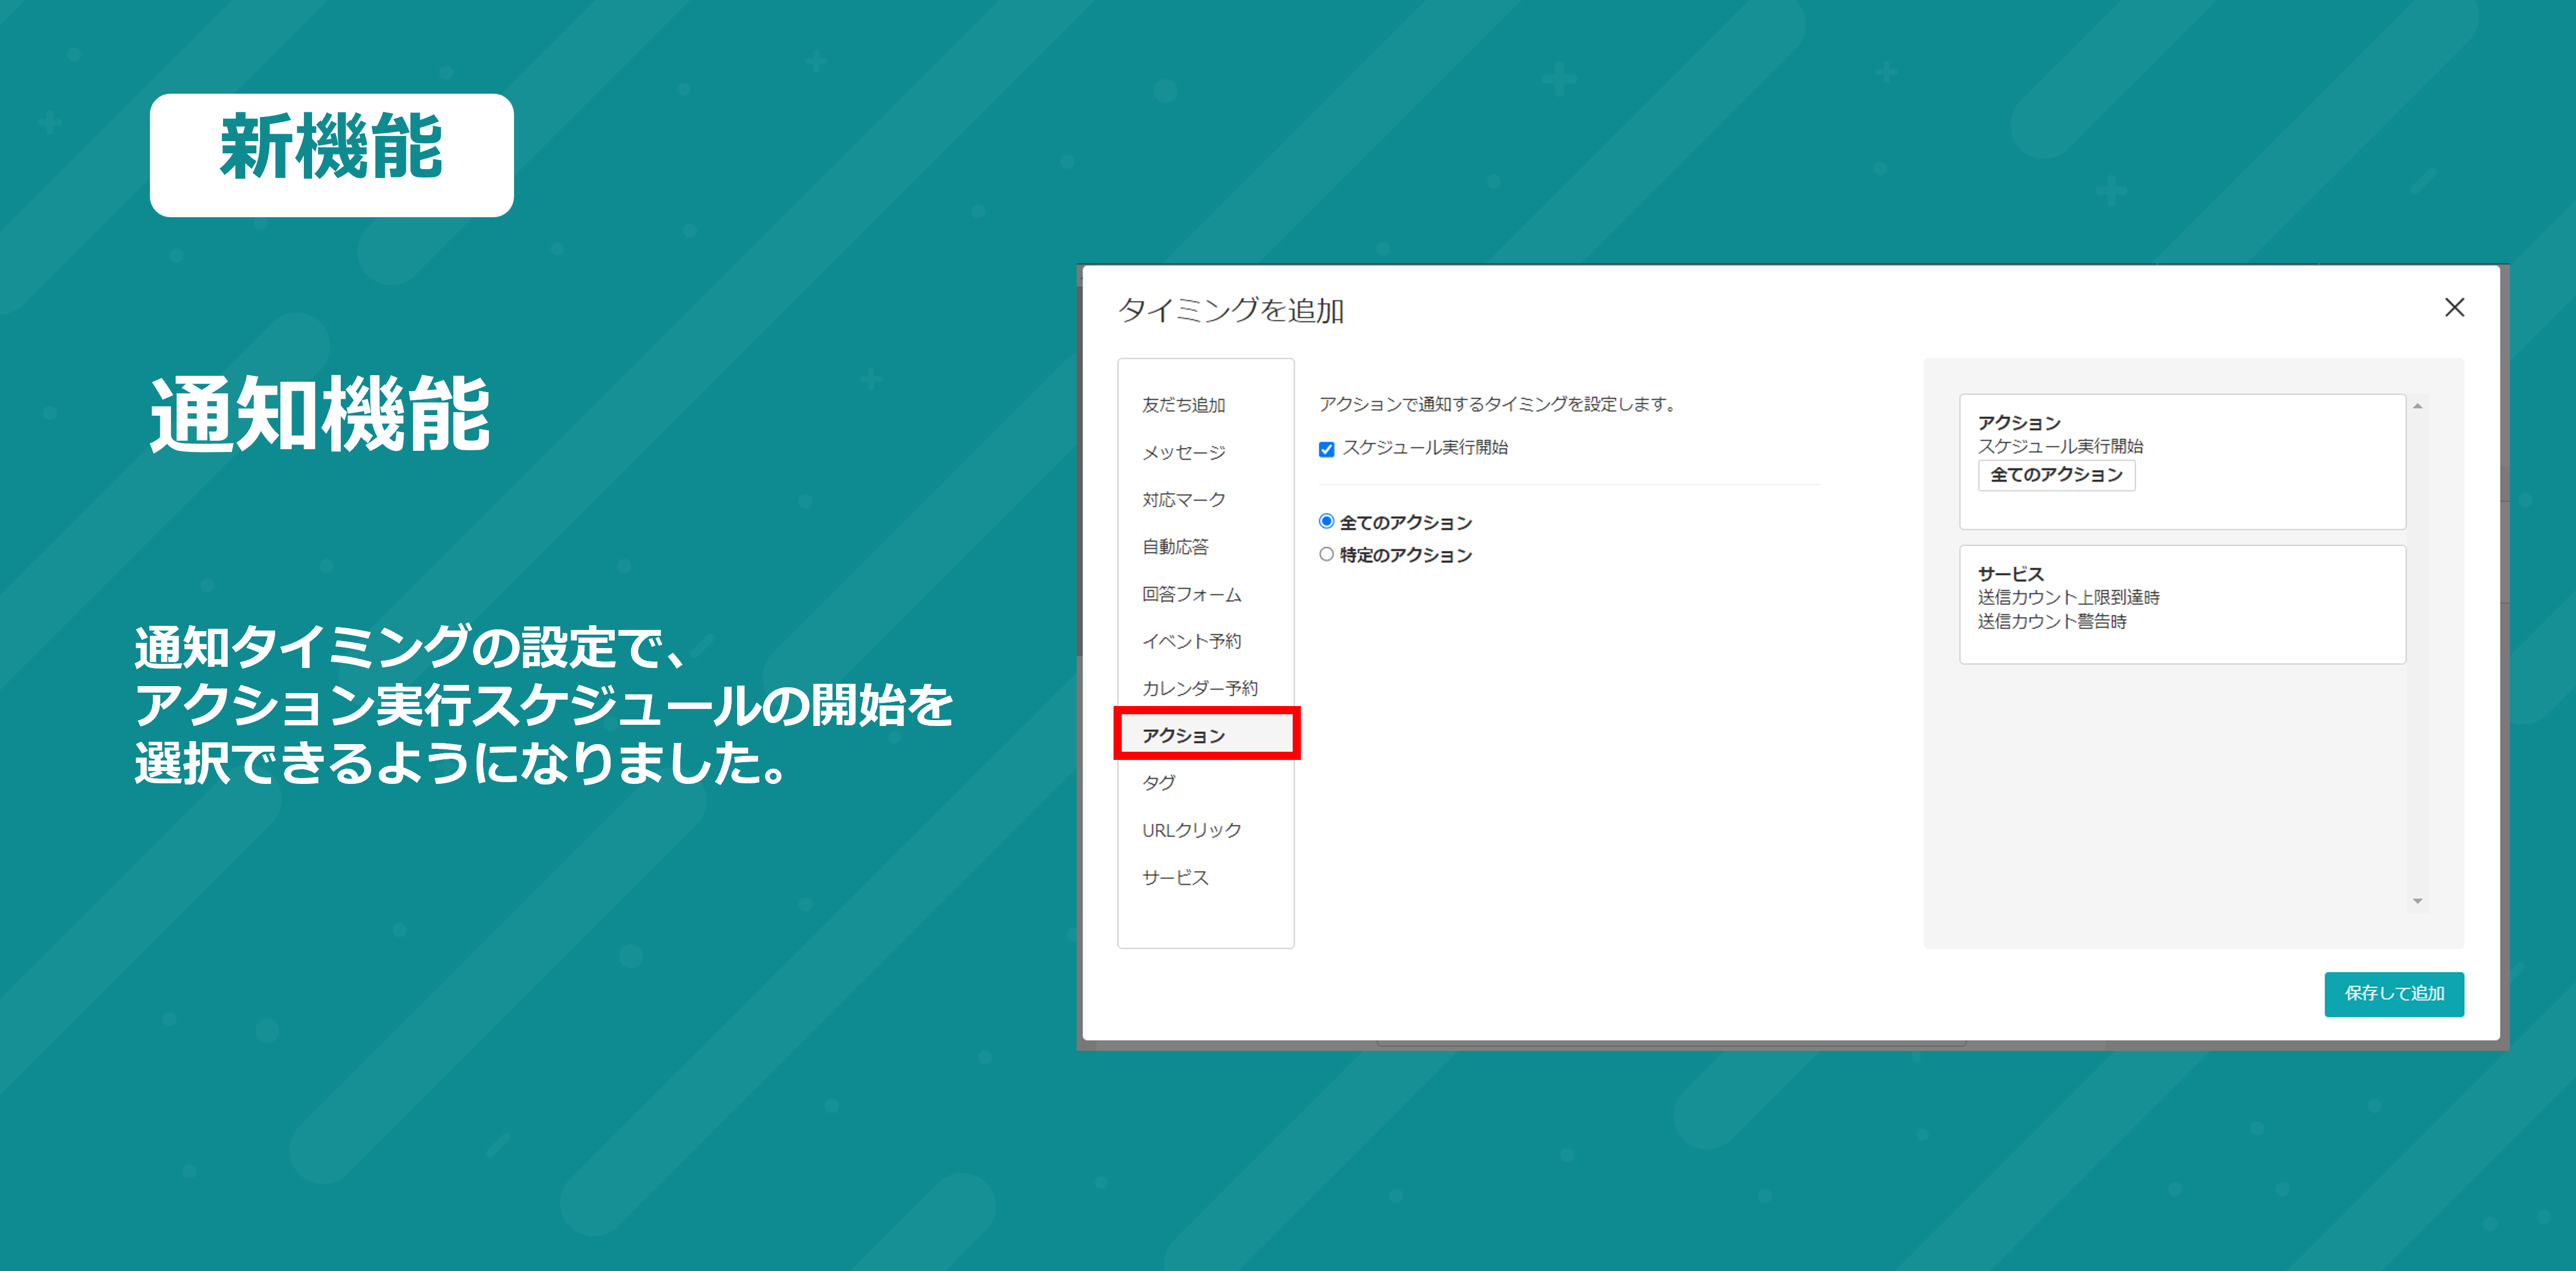Select 回答フォーム in the timing list
The width and height of the screenshot is (2576, 1271).
(1192, 594)
